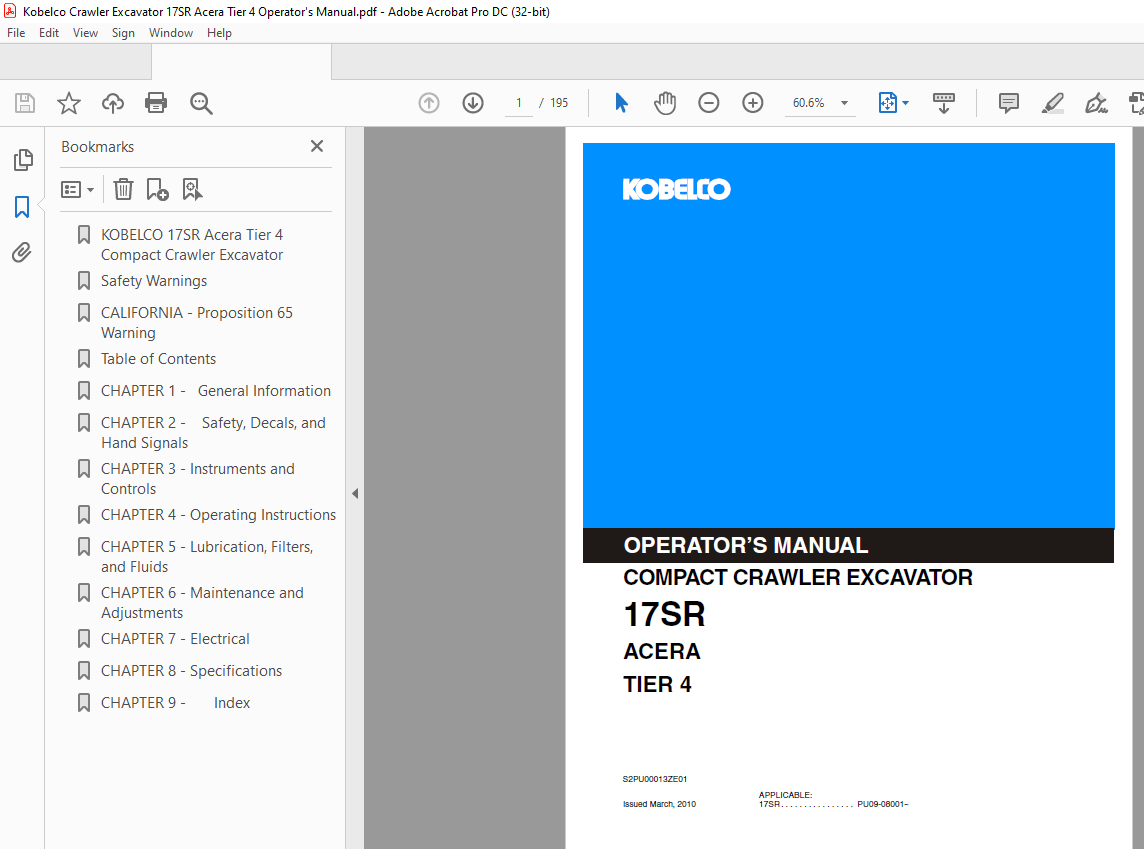Click bookmark icon beside CHAPTER 9 Index
Image resolution: width=1144 pixels, height=849 pixels.
coord(84,703)
